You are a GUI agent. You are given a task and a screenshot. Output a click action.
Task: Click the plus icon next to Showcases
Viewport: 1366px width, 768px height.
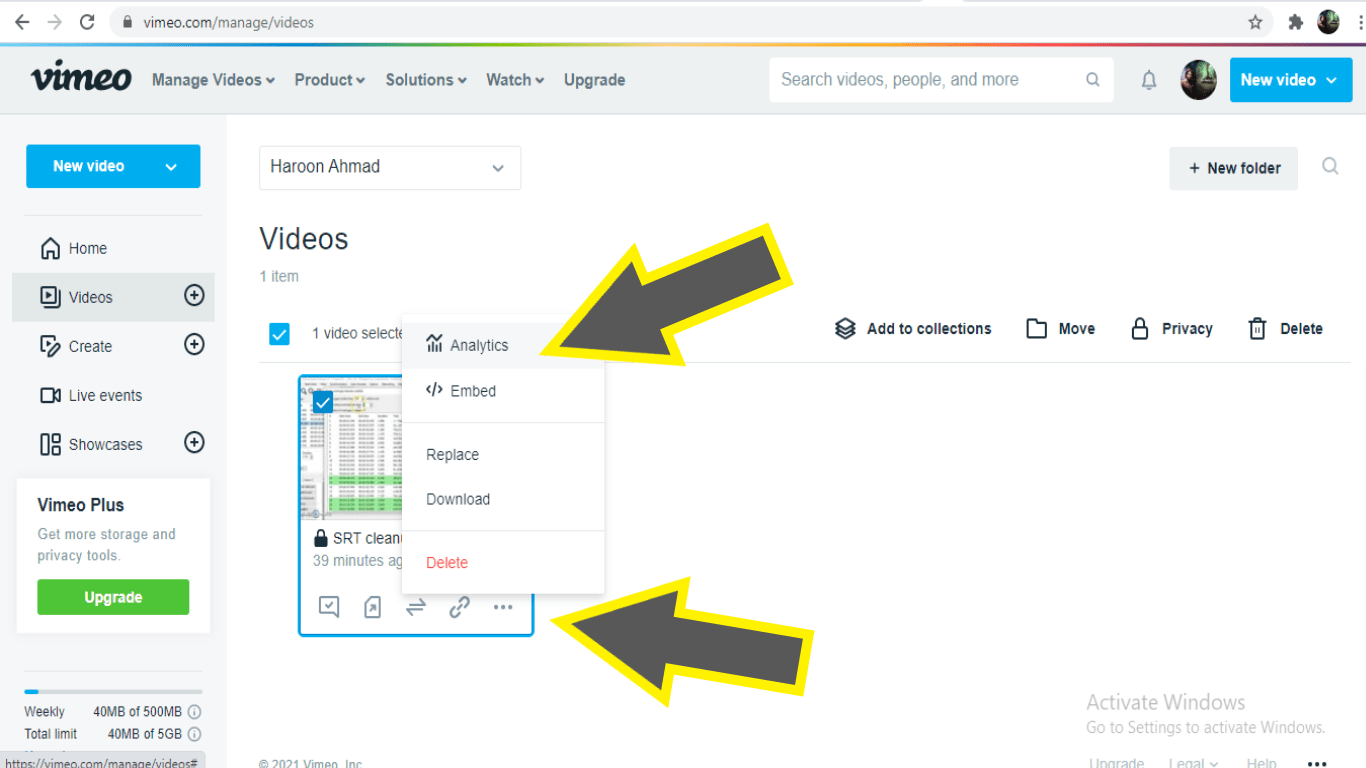tap(194, 442)
